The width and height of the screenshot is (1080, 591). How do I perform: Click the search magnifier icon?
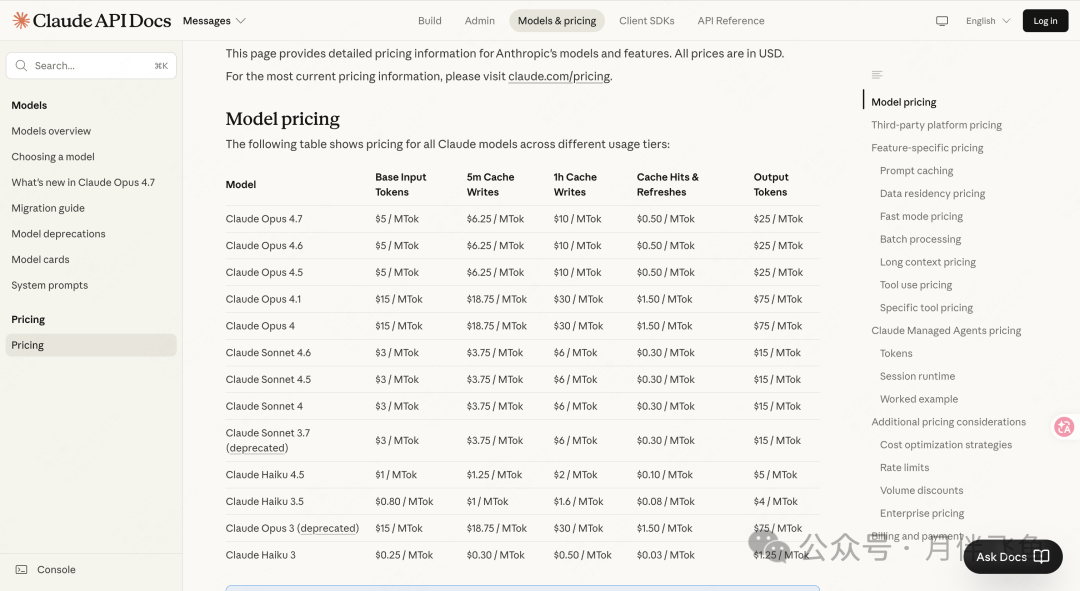click(21, 65)
